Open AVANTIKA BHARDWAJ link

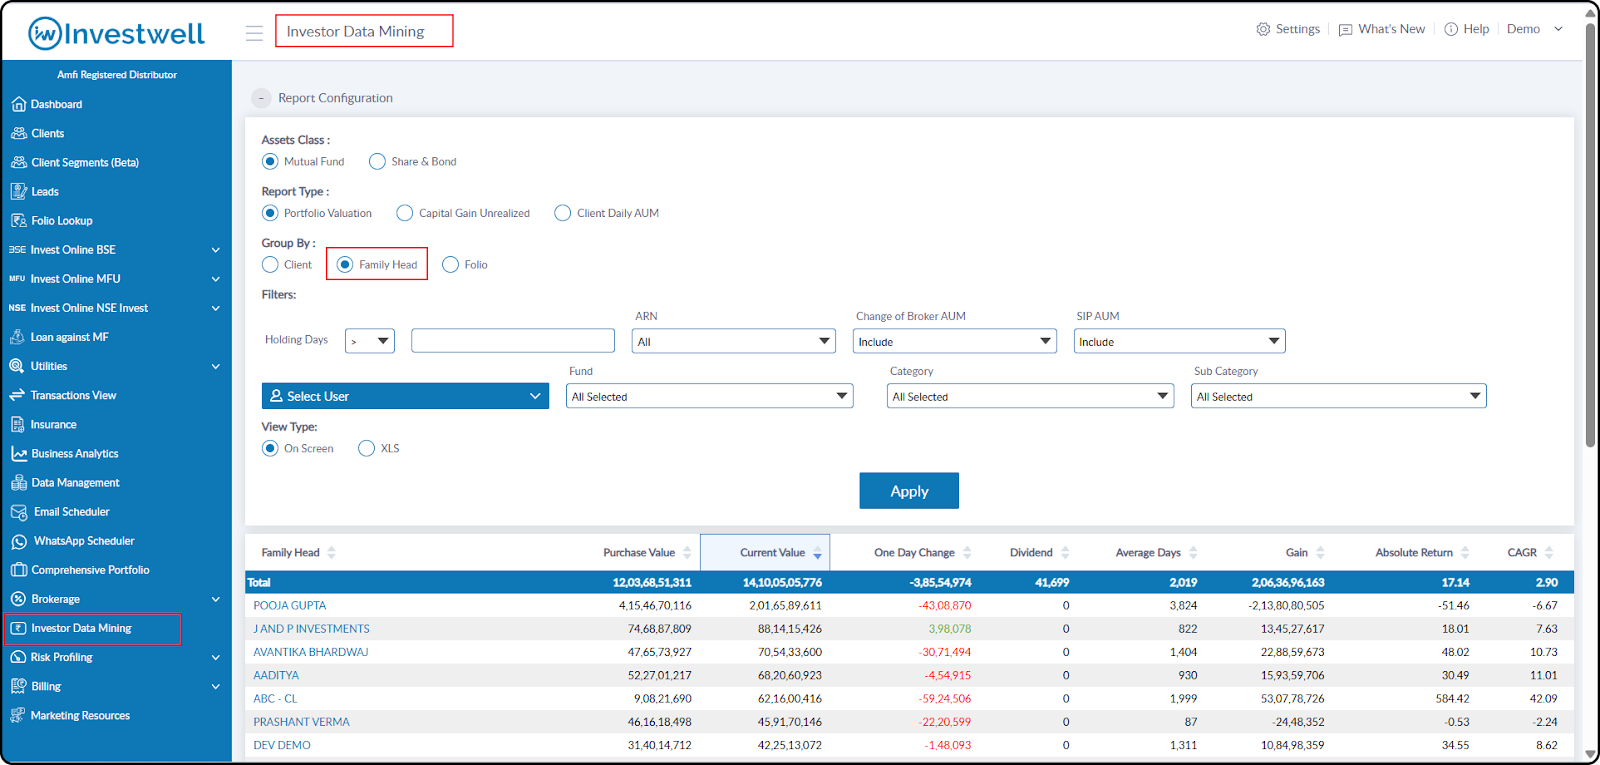310,652
